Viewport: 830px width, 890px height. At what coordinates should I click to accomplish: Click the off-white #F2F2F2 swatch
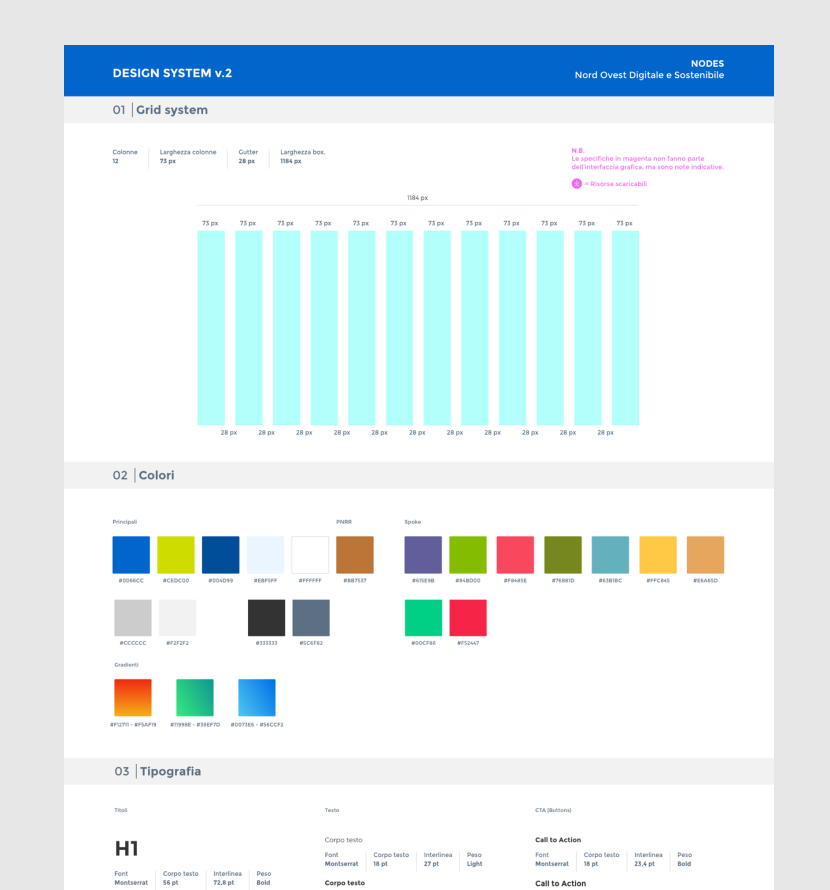tap(178, 618)
